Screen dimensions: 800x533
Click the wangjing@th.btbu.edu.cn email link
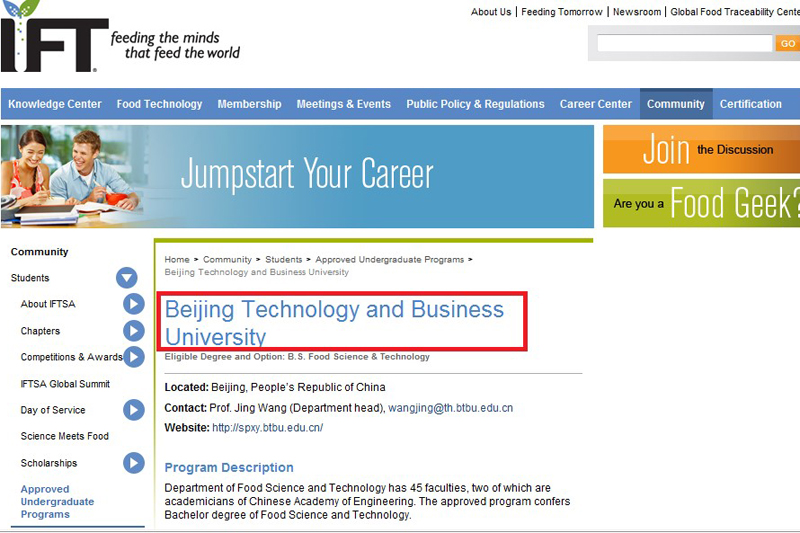450,408
